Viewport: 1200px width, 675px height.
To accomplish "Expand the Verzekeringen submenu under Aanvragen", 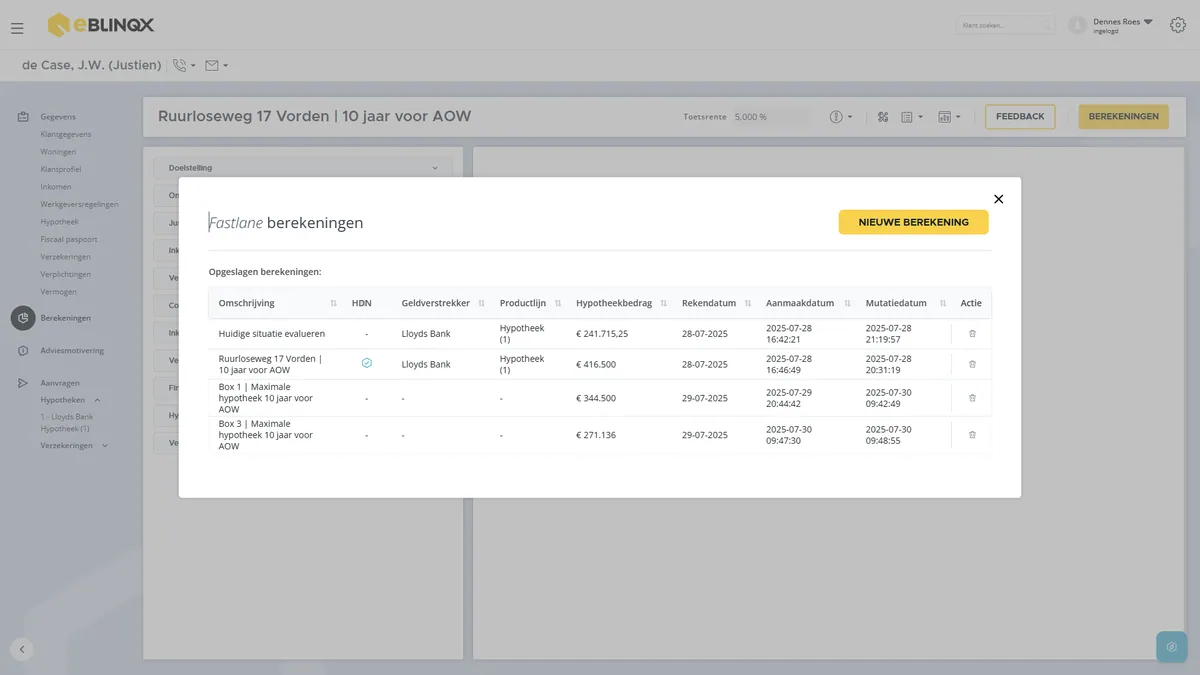I will [105, 445].
